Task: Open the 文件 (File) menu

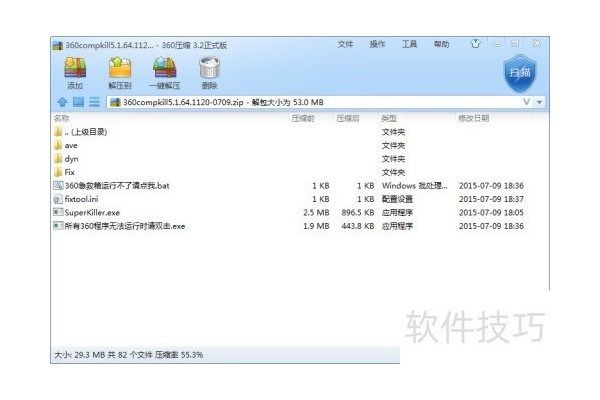Action: pos(345,44)
